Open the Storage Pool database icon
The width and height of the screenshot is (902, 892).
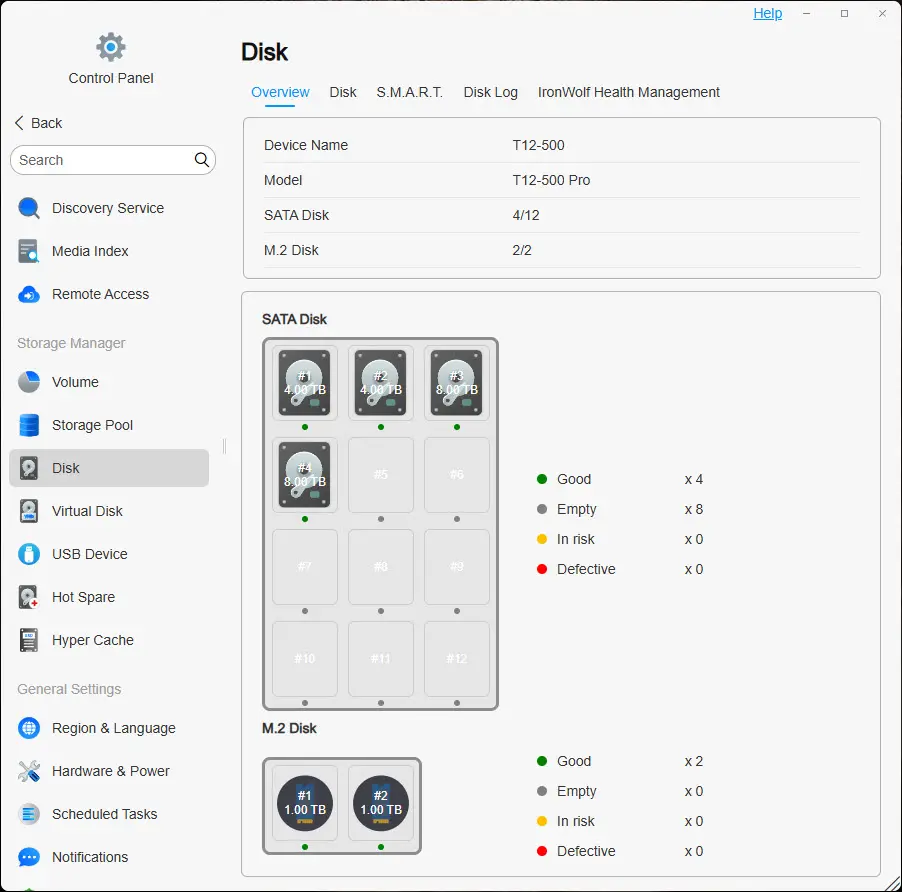click(29, 425)
